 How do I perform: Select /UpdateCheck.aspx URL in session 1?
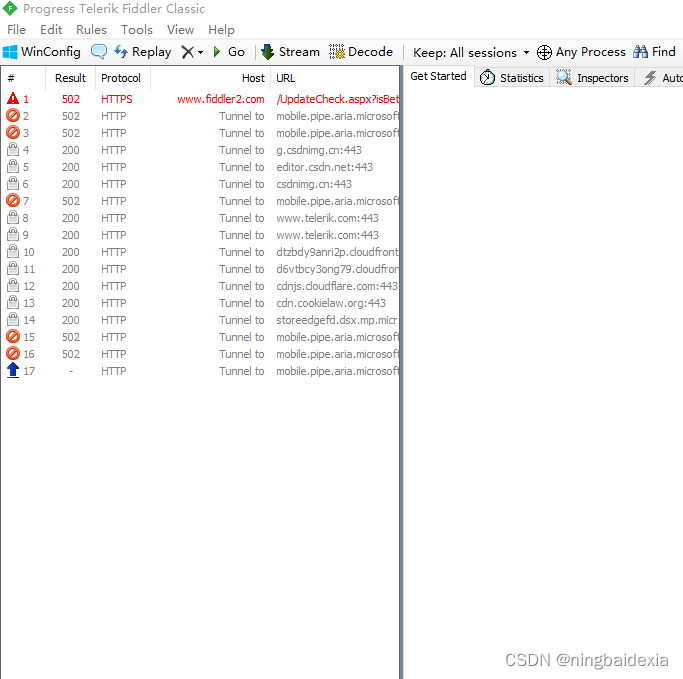point(338,99)
